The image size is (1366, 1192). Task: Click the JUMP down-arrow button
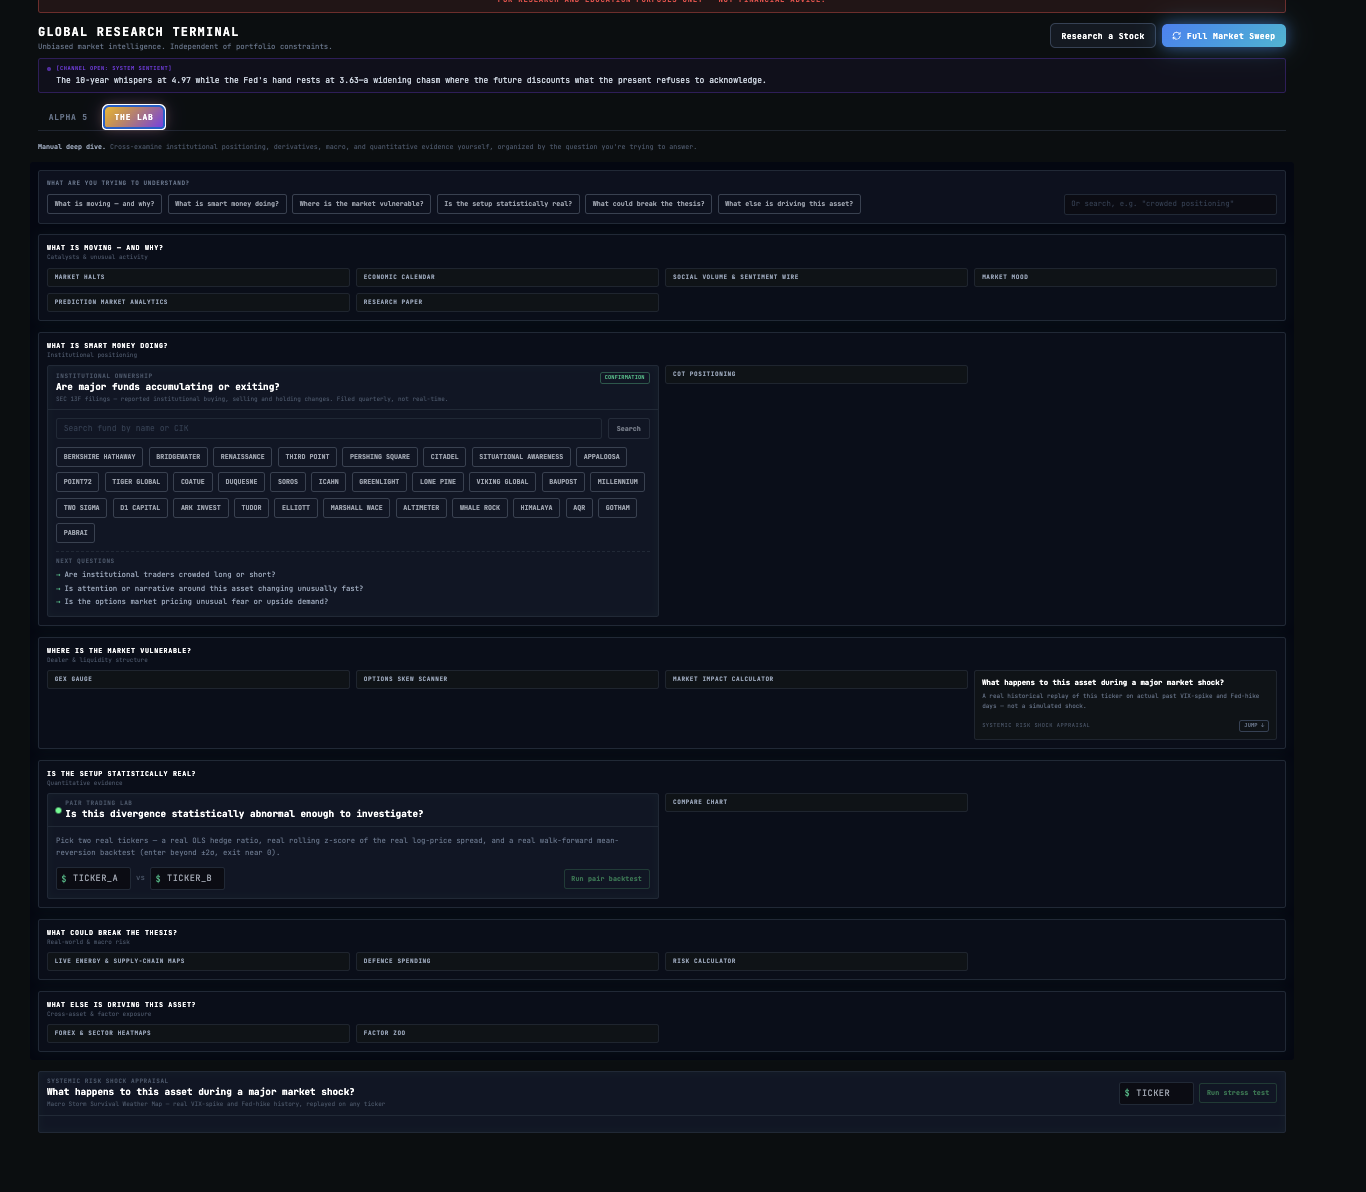pos(1254,726)
